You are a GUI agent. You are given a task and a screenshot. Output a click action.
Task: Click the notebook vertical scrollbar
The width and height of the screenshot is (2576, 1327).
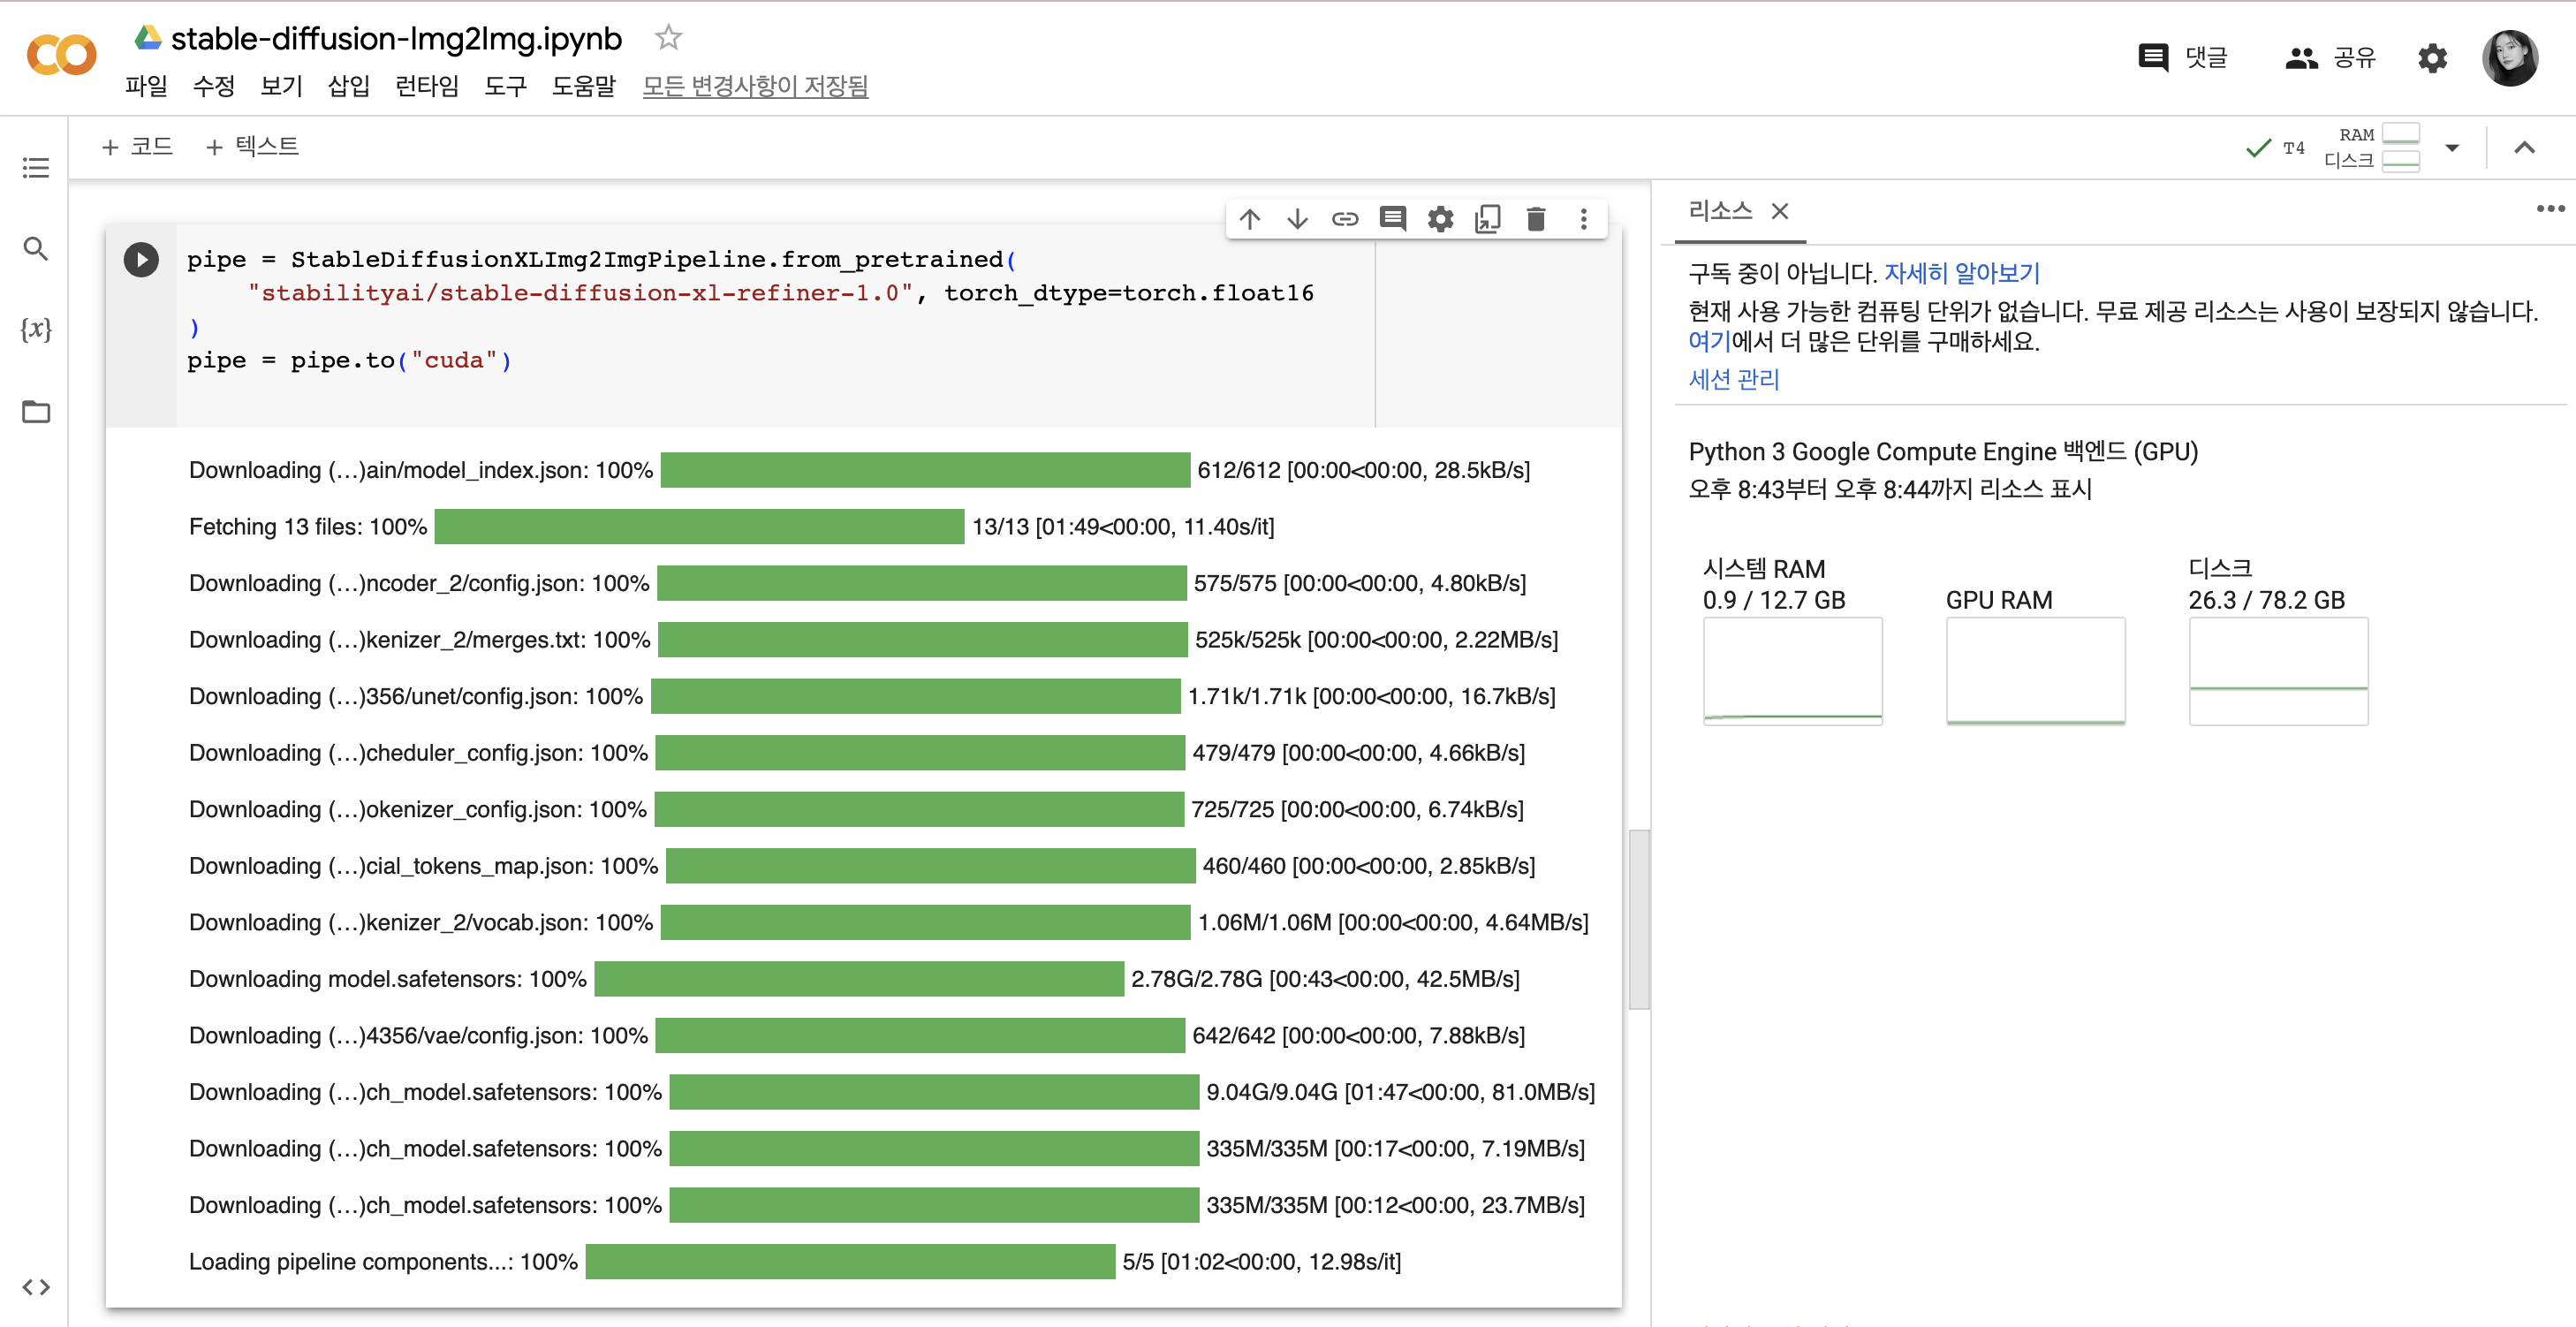1639,920
